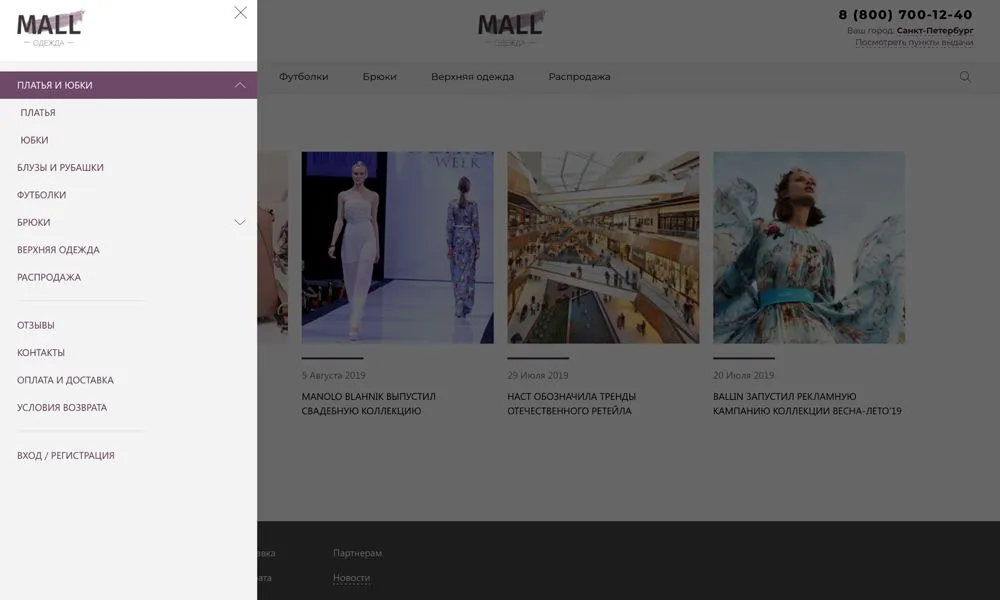Open Новости in the footer
Screen dimensions: 1000x600
(x=350, y=577)
